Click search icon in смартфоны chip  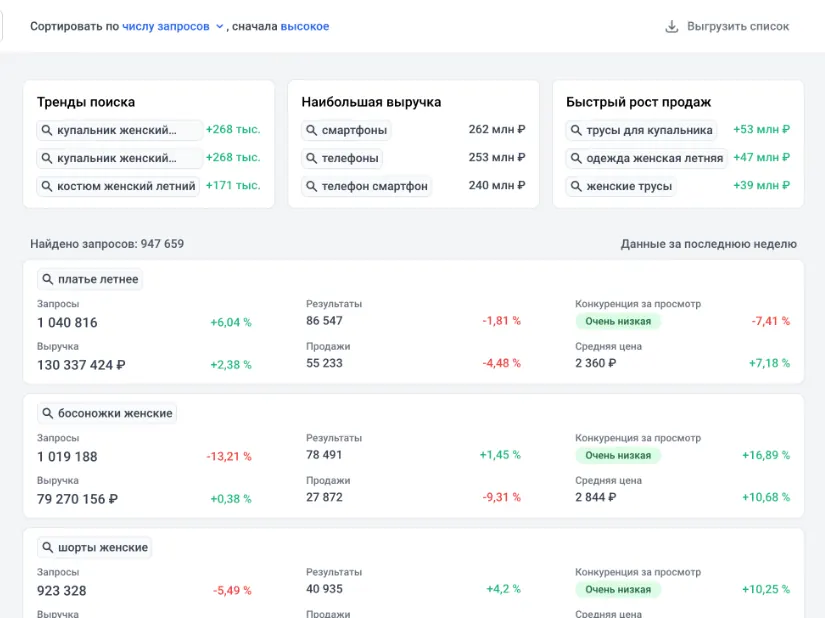point(311,130)
